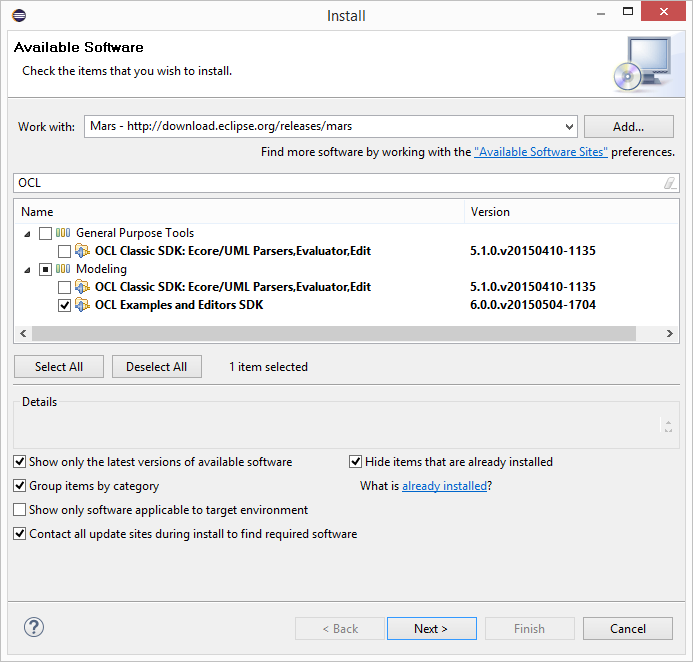Toggle Group items by category checkbox
The width and height of the screenshot is (693, 662).
tap(19, 486)
